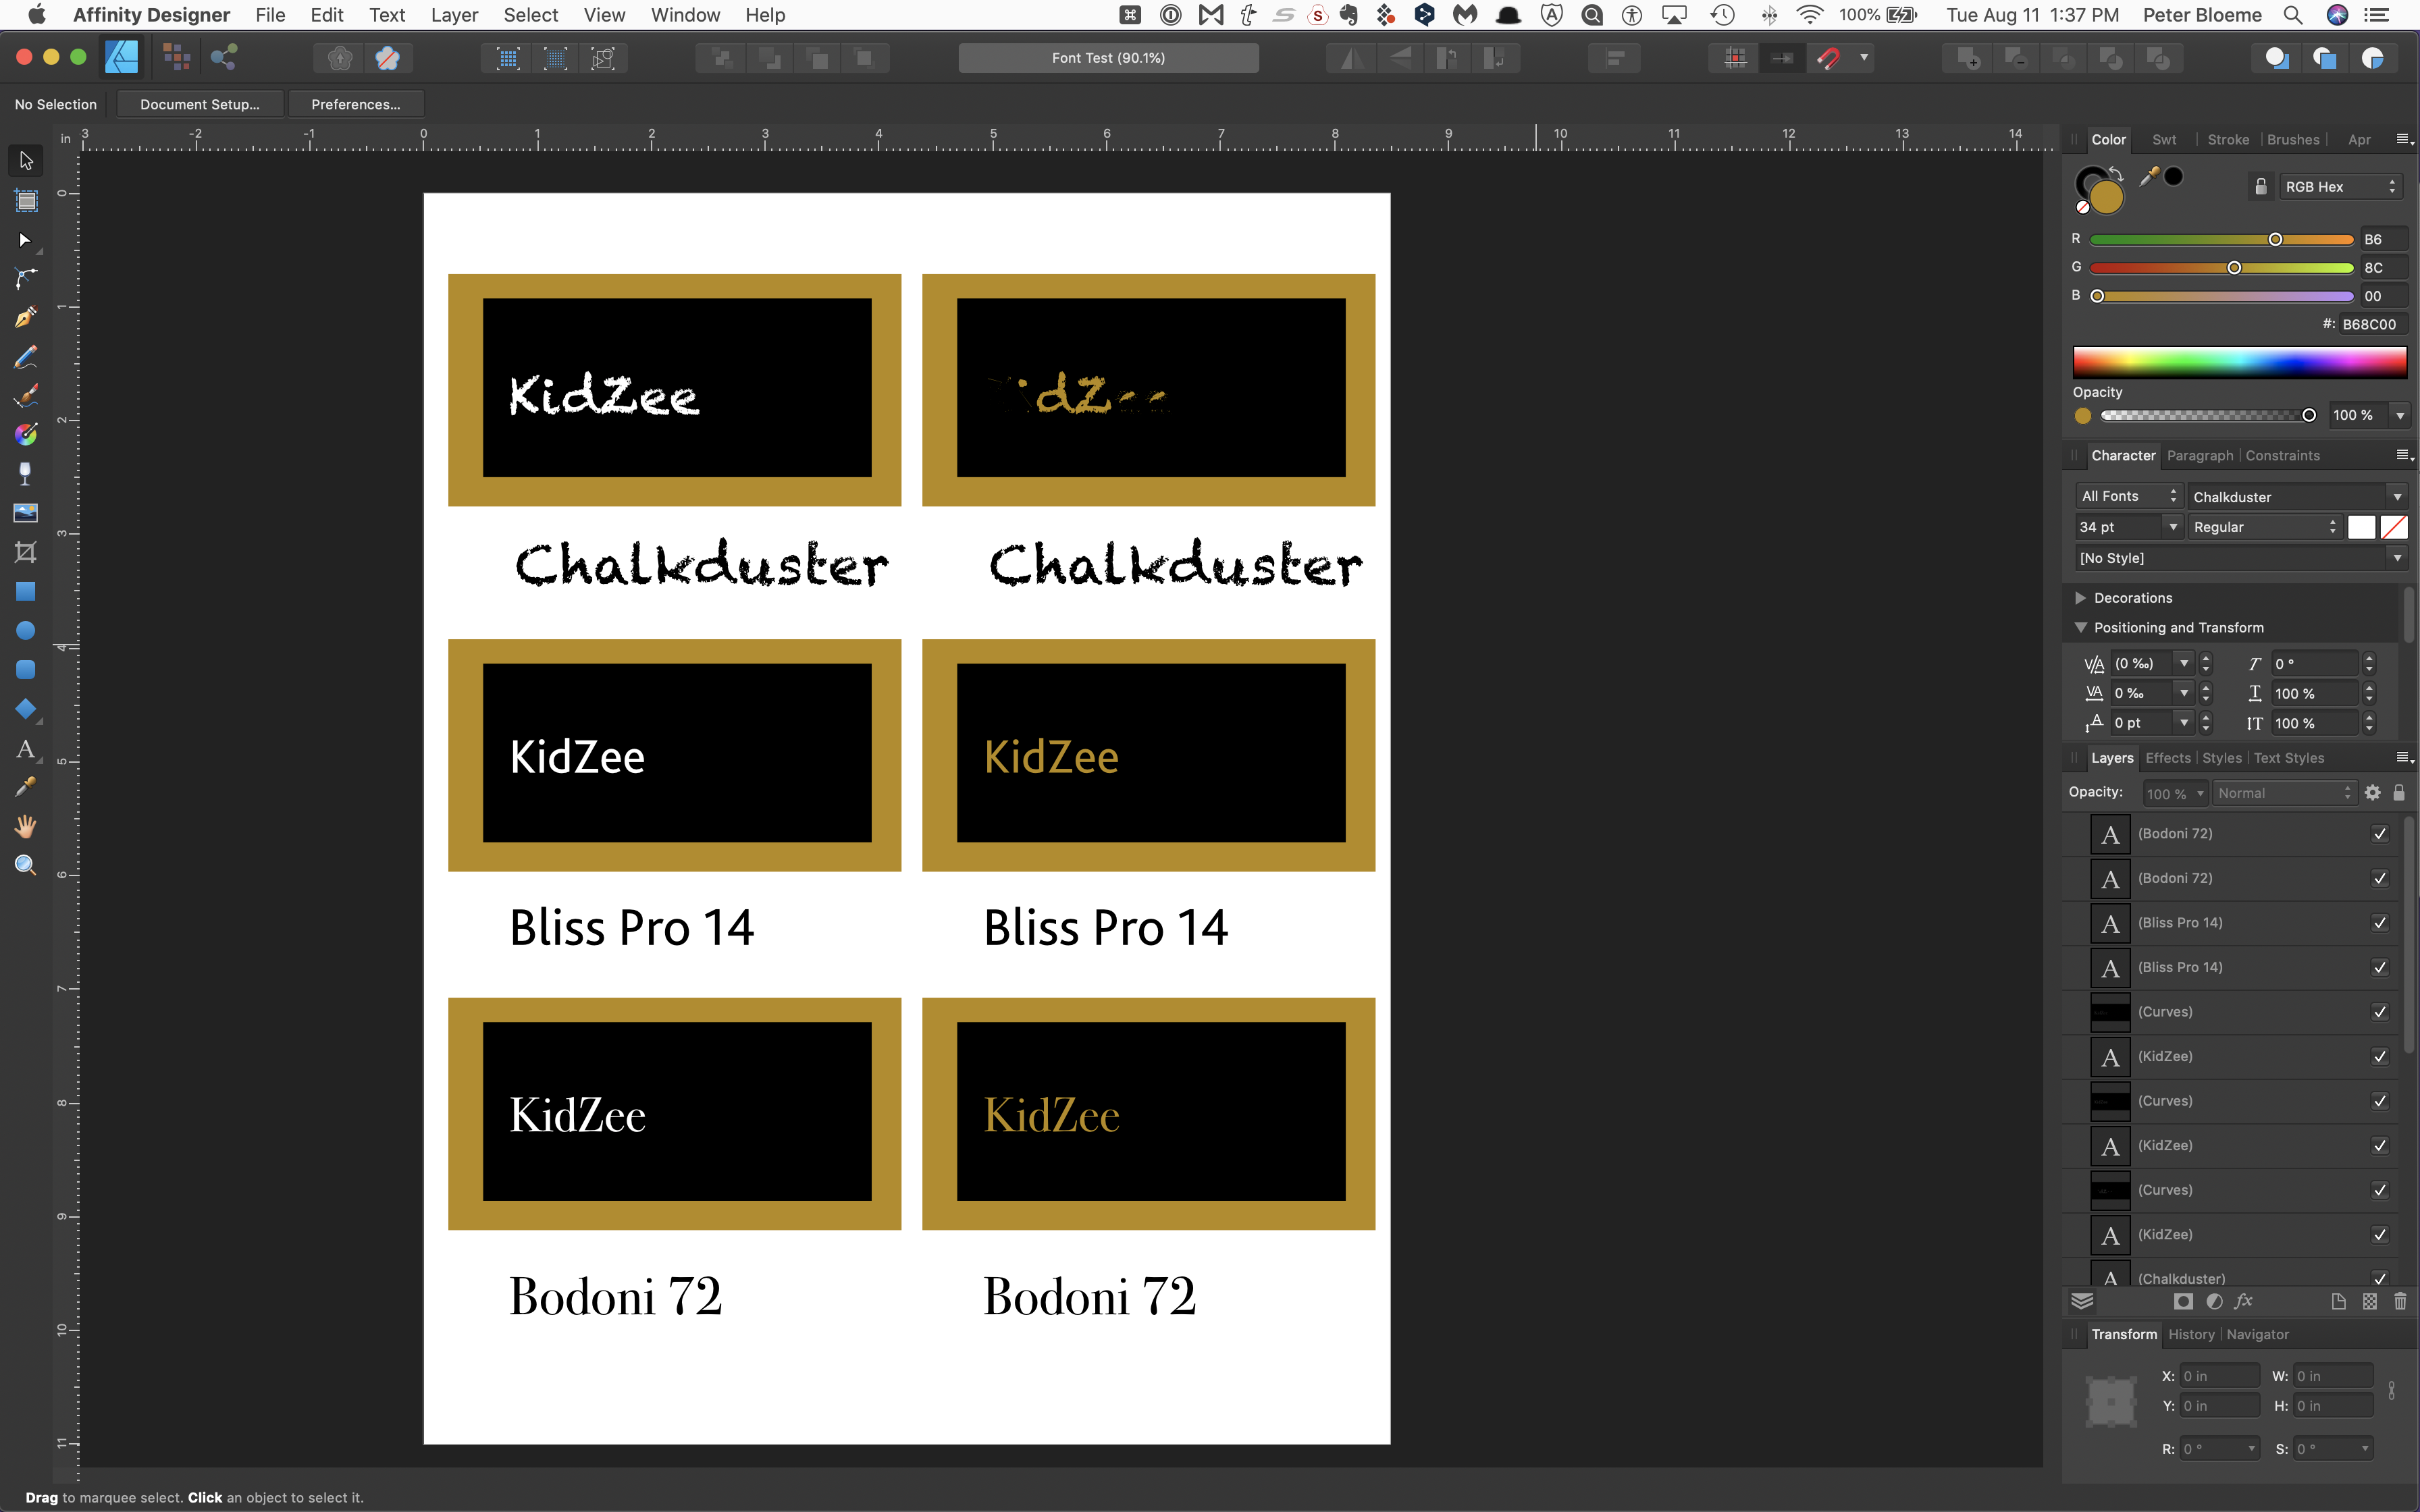Click the rainbow color spectrum bar
2420x1512 pixels.
(2240, 362)
